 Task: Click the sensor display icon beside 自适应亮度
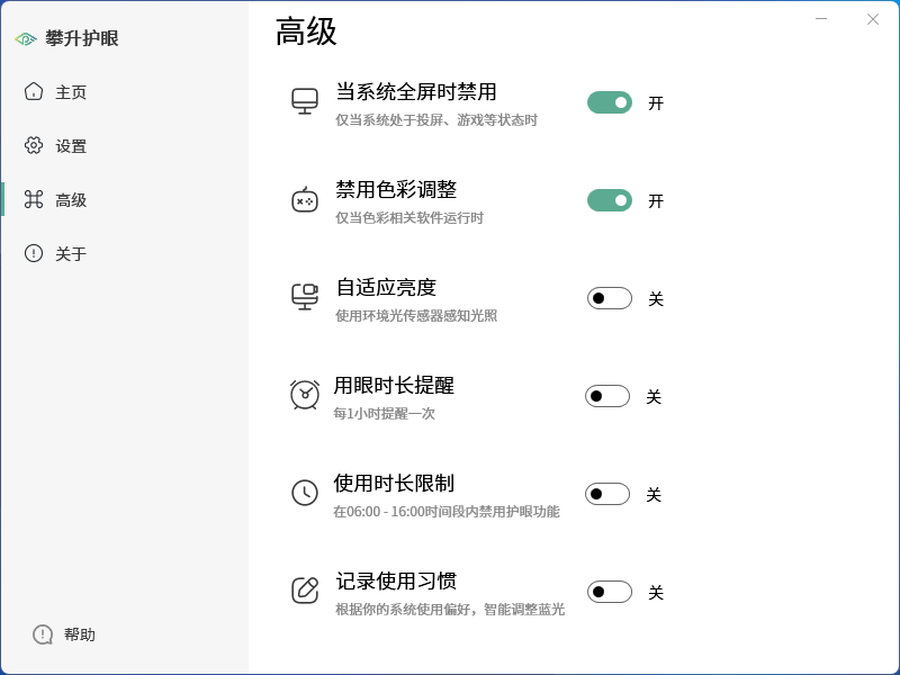(x=305, y=297)
